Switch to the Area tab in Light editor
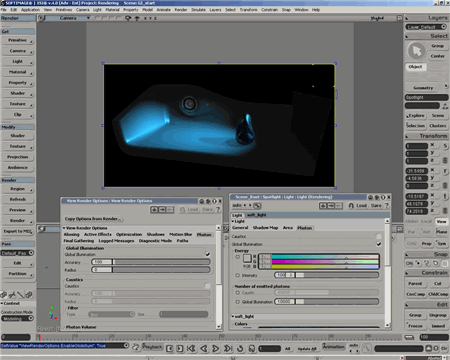The image size is (450, 360). (287, 228)
